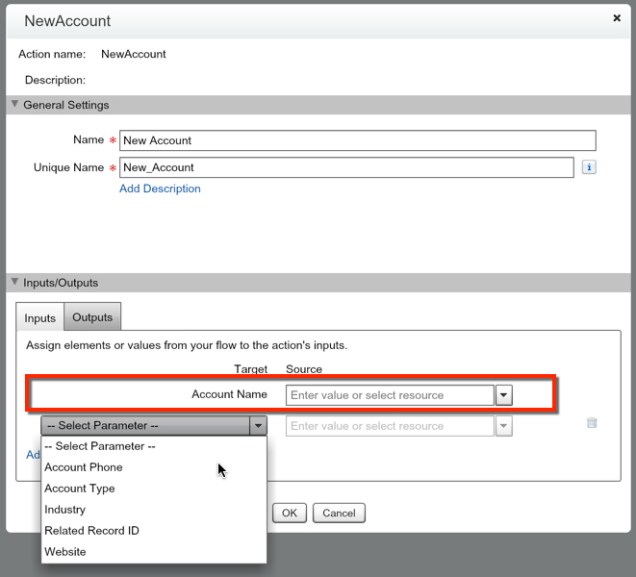Collapse the General Settings section
Image resolution: width=636 pixels, height=577 pixels.
coord(15,105)
